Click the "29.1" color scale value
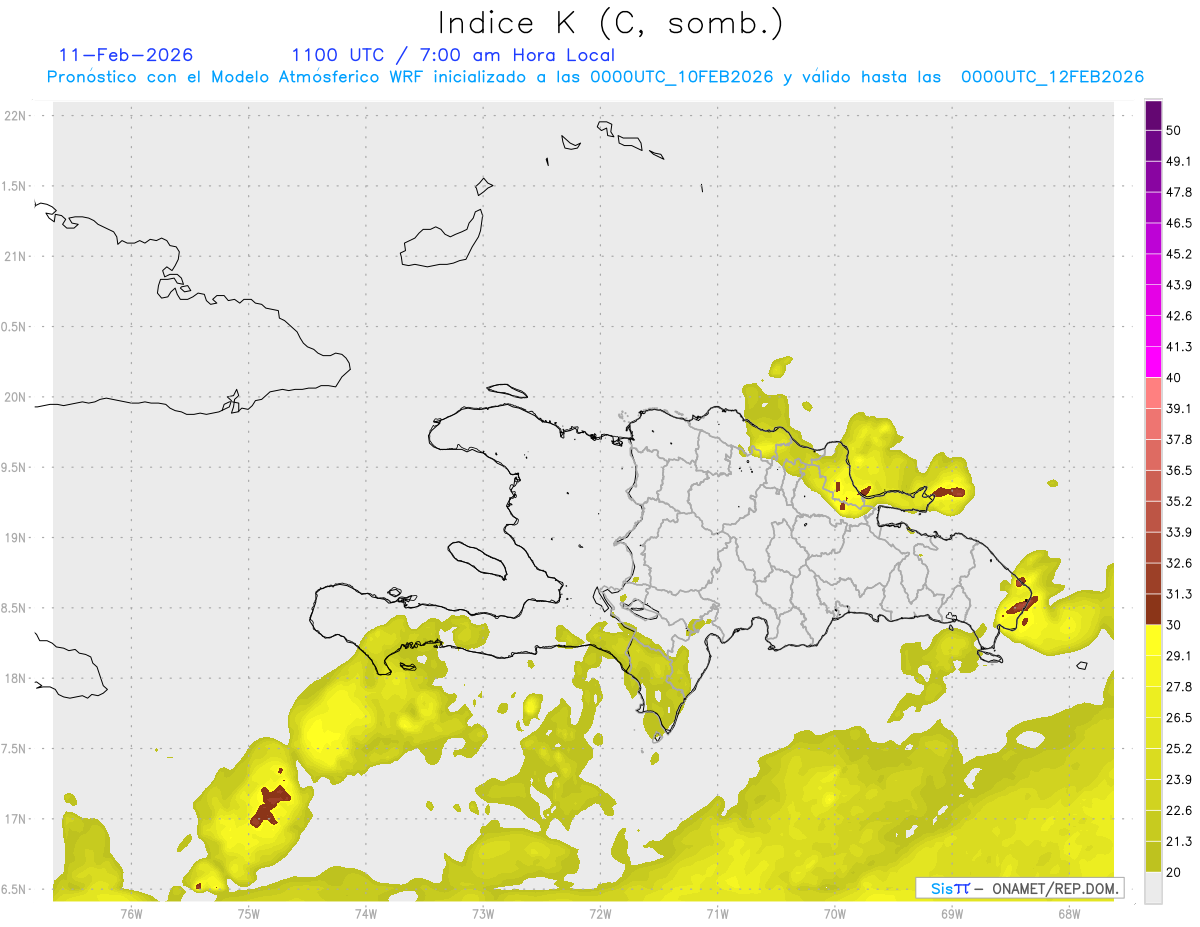 (x=1179, y=656)
